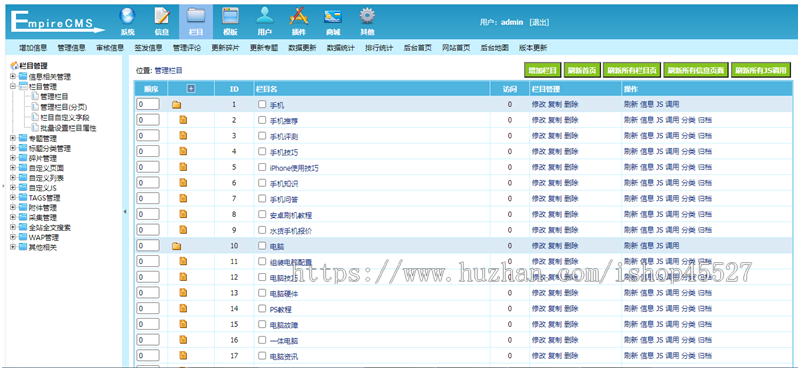Collapse the 栏目管理 tree node
The height and width of the screenshot is (370, 800).
13,87
